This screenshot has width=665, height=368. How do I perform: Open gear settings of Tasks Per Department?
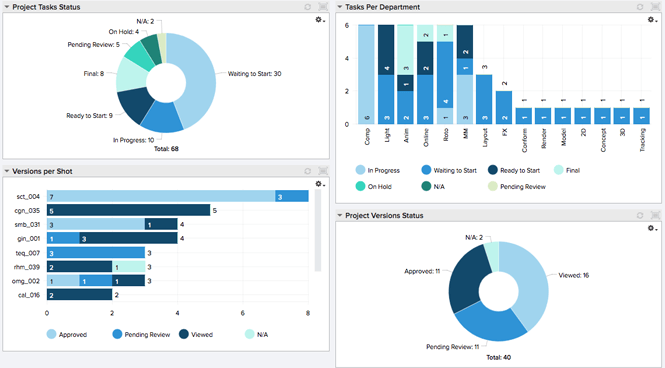tap(652, 20)
